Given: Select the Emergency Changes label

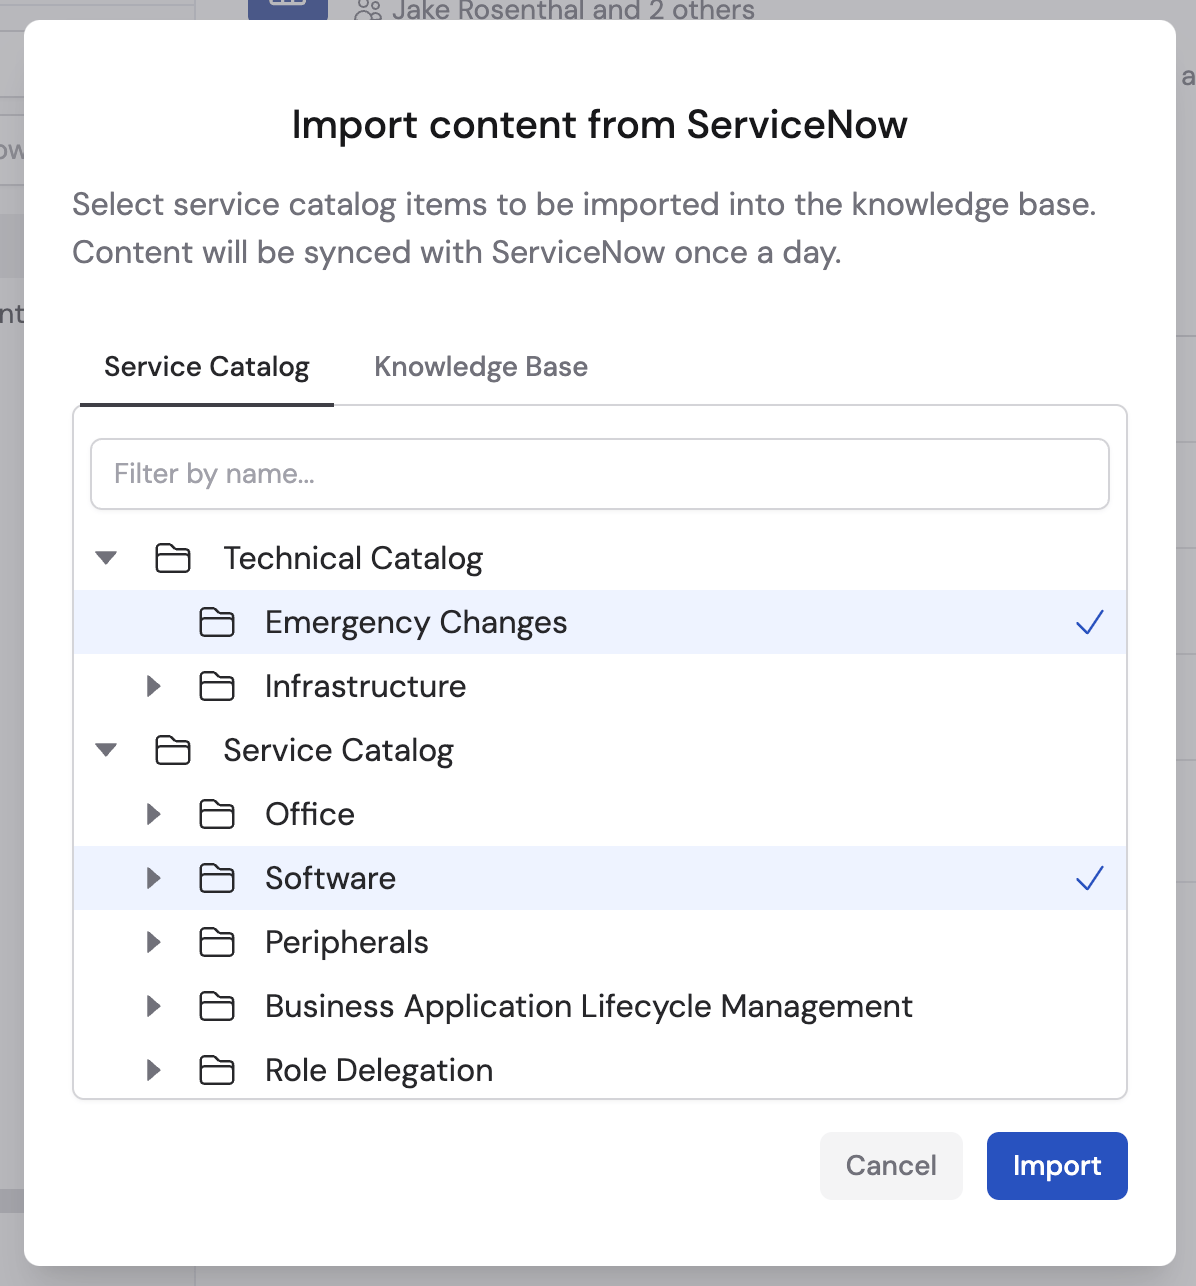Looking at the screenshot, I should pyautogui.click(x=416, y=623).
